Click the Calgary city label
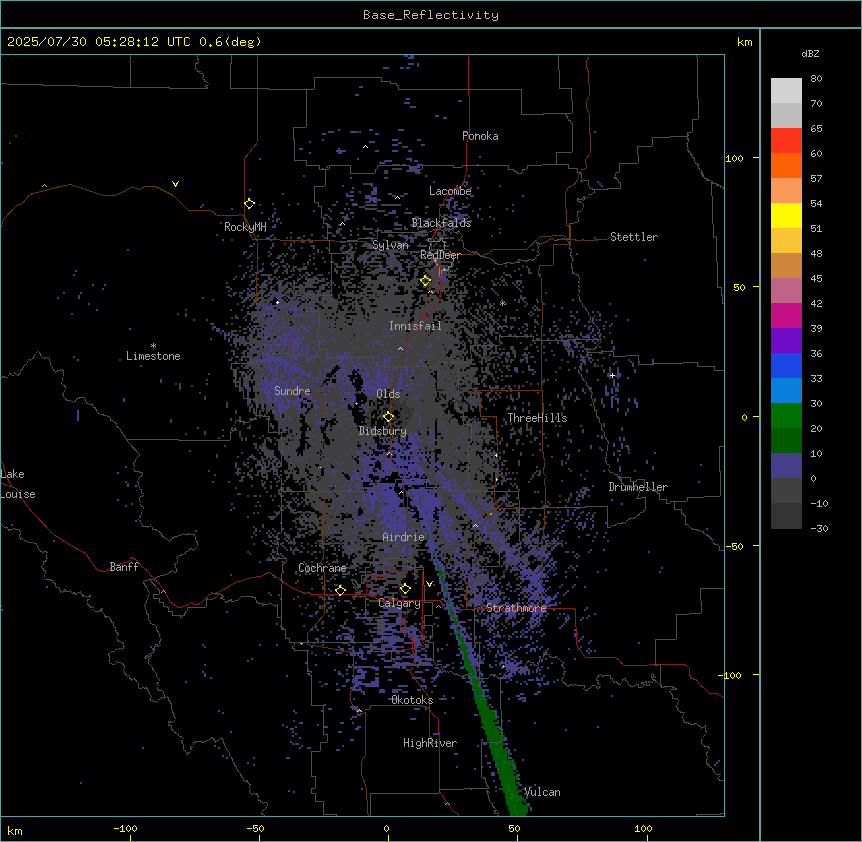The image size is (862, 842). tap(400, 603)
